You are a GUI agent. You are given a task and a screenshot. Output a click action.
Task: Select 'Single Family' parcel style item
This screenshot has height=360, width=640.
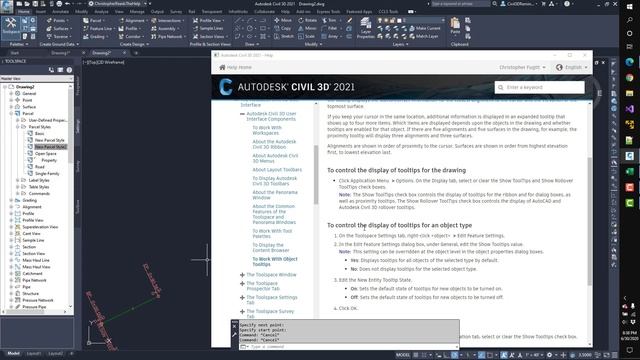[47, 173]
